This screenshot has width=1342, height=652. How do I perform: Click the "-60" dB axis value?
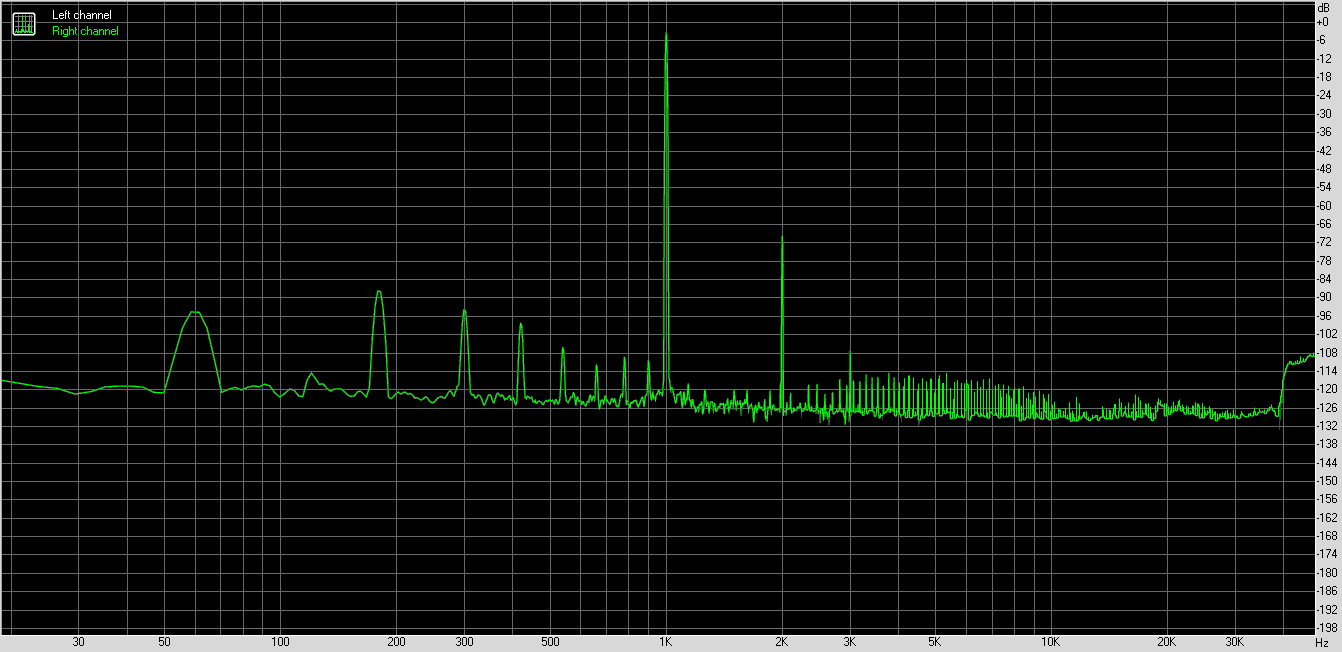tap(1324, 205)
